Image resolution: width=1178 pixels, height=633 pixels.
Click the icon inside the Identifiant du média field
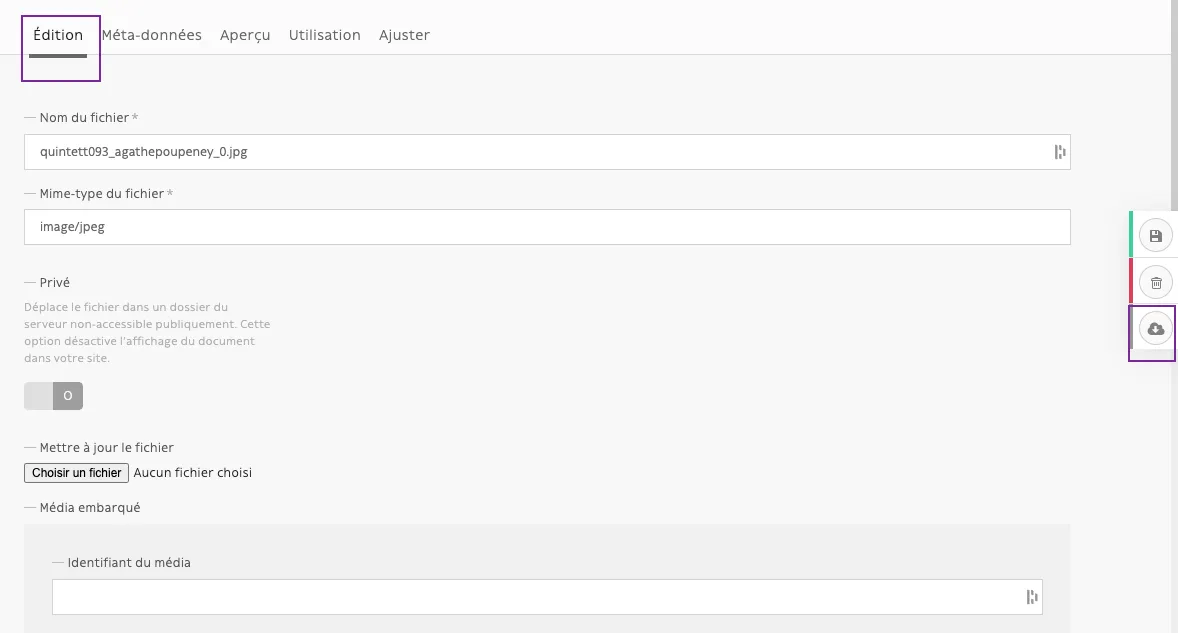(x=1032, y=597)
